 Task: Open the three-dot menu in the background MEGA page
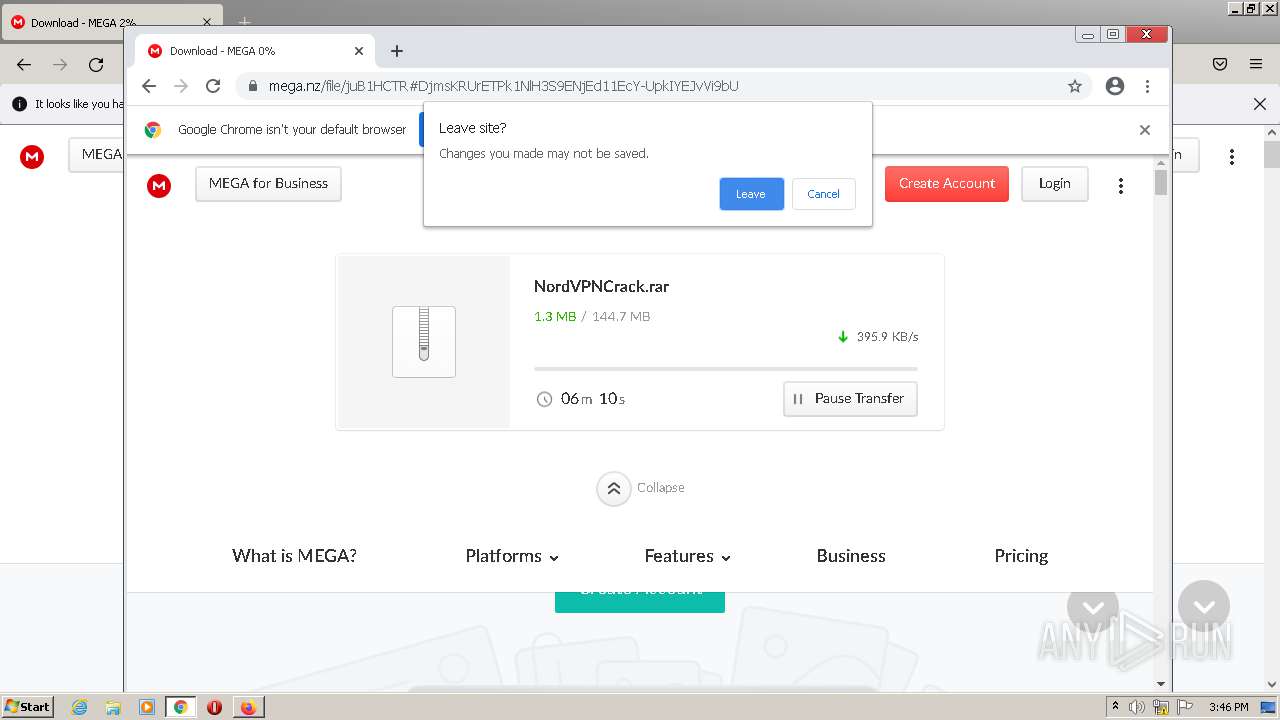[x=1232, y=157]
